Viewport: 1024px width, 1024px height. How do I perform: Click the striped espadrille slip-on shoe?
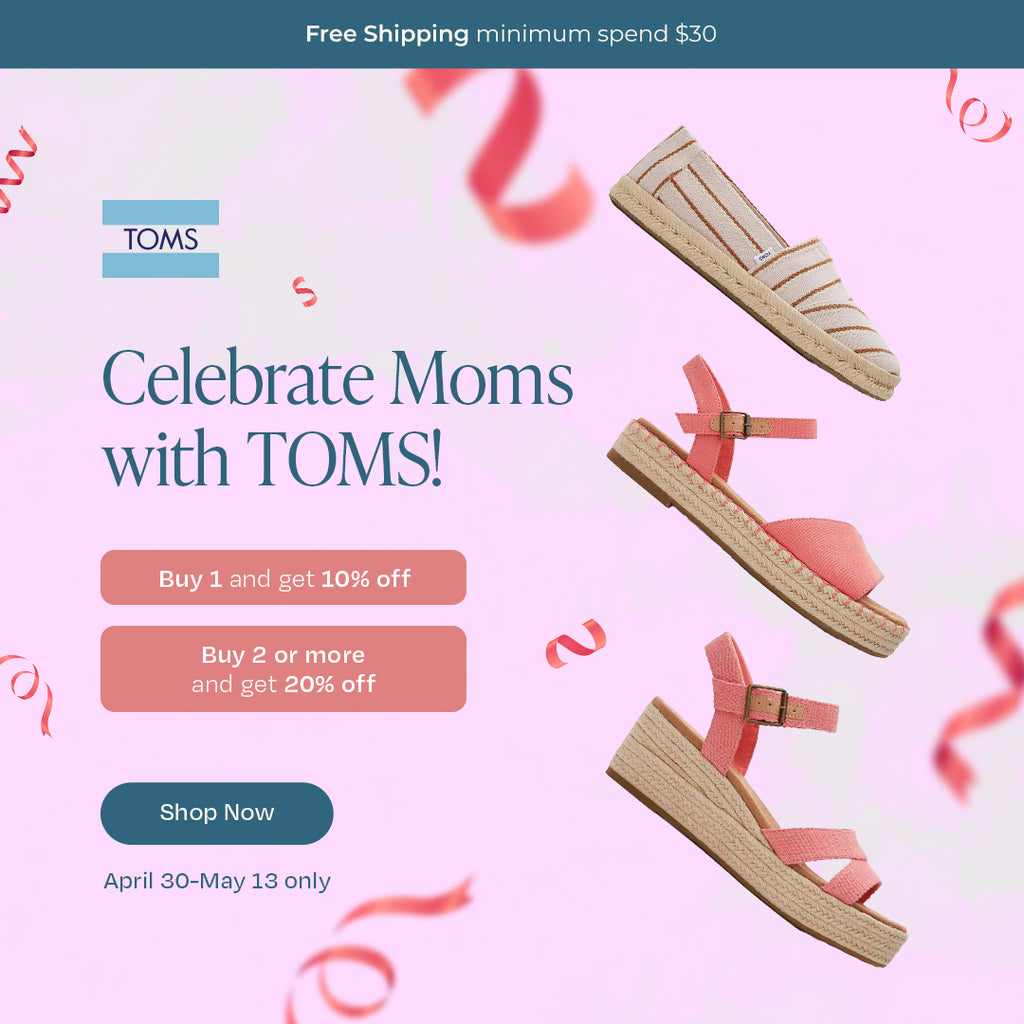point(756,263)
